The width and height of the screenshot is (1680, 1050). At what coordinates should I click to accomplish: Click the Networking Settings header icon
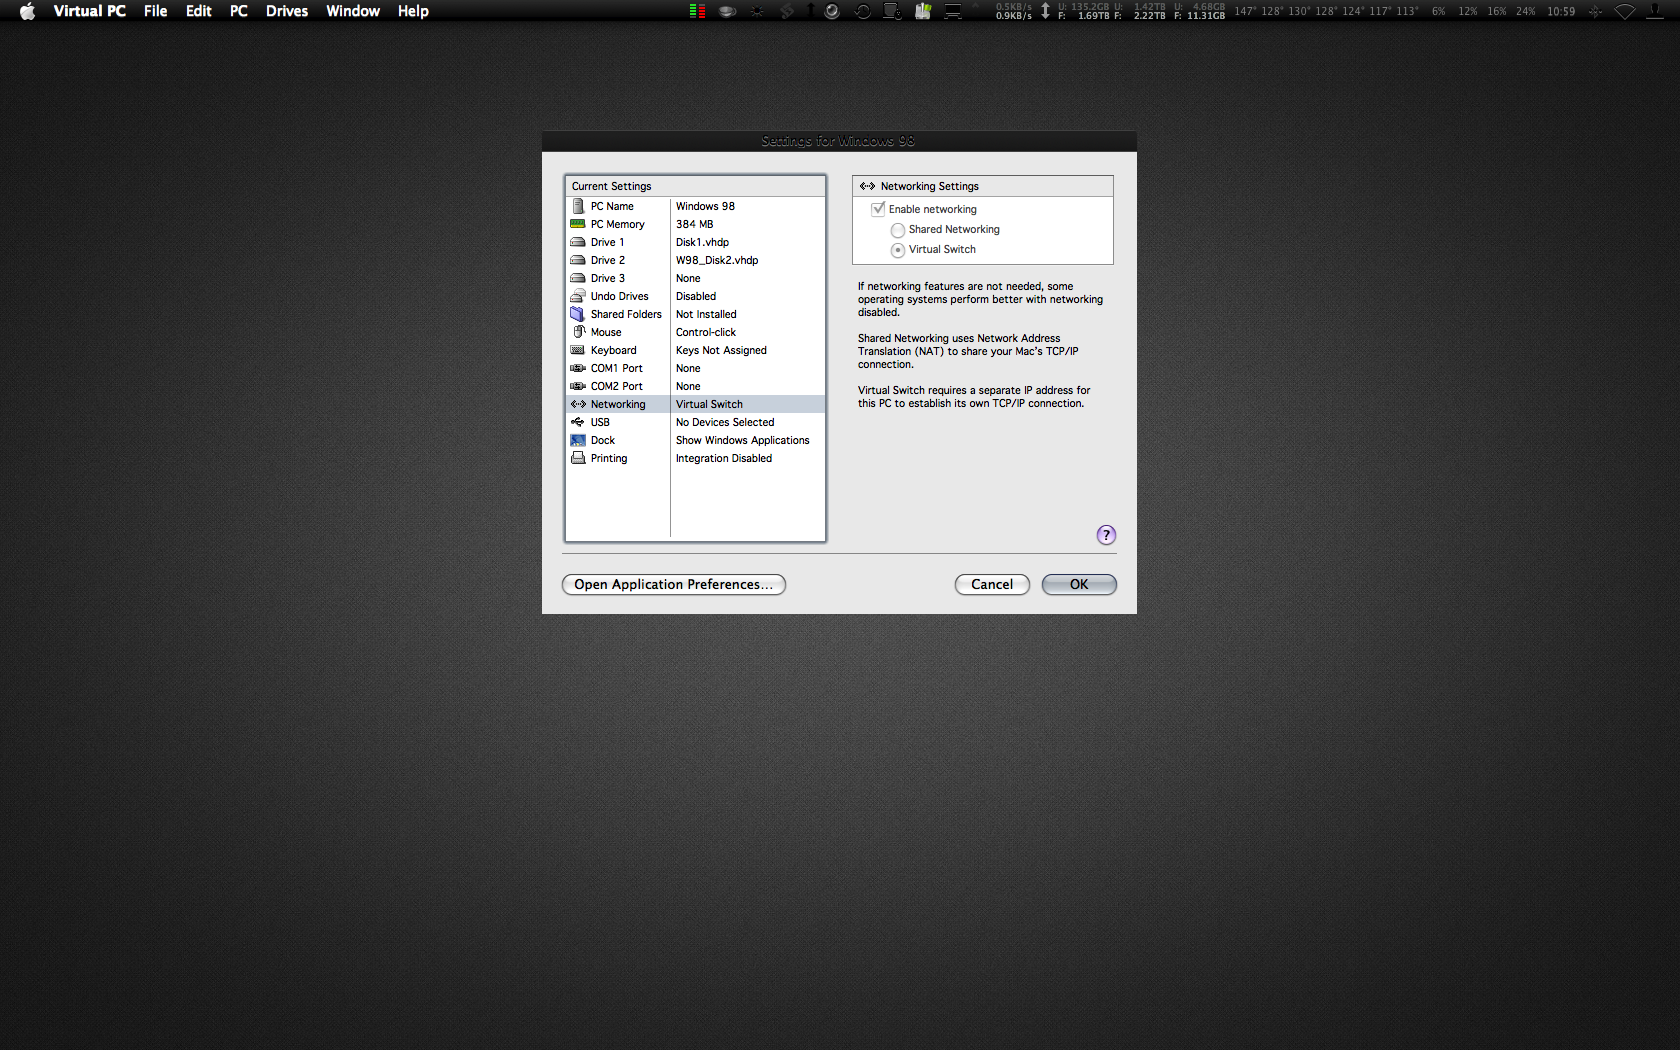tap(867, 186)
